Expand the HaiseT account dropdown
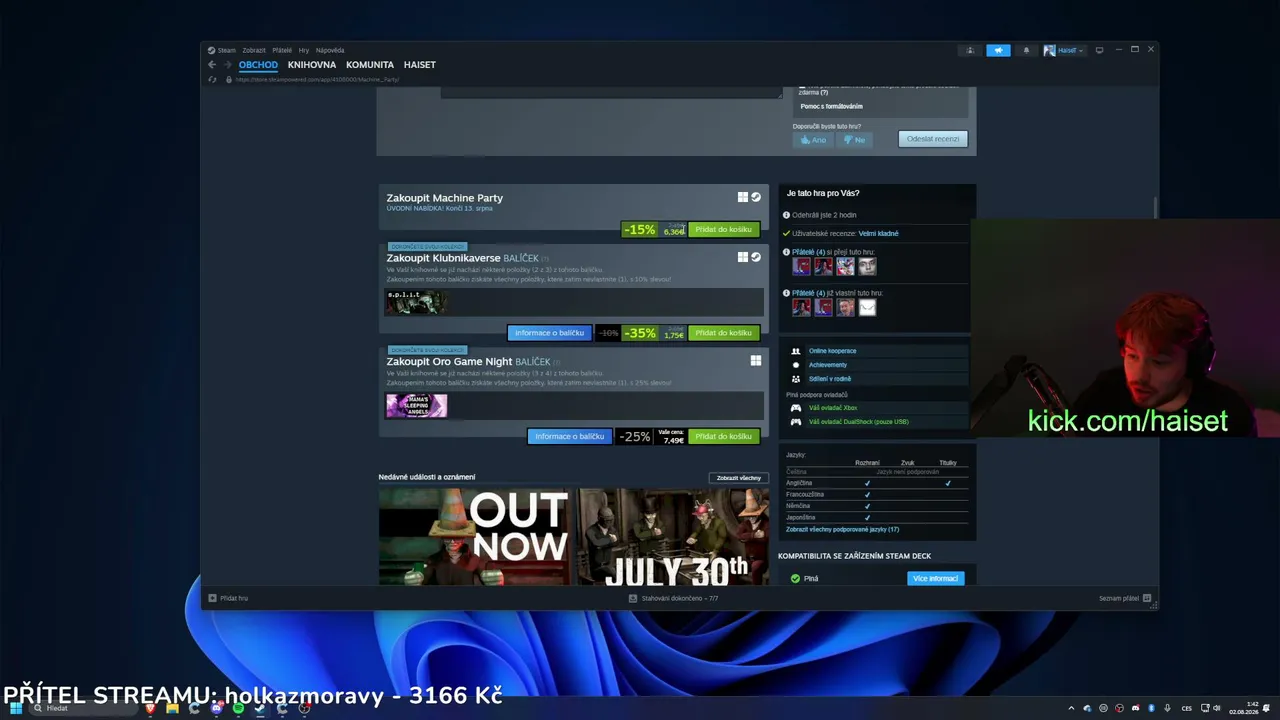 pos(1064,50)
